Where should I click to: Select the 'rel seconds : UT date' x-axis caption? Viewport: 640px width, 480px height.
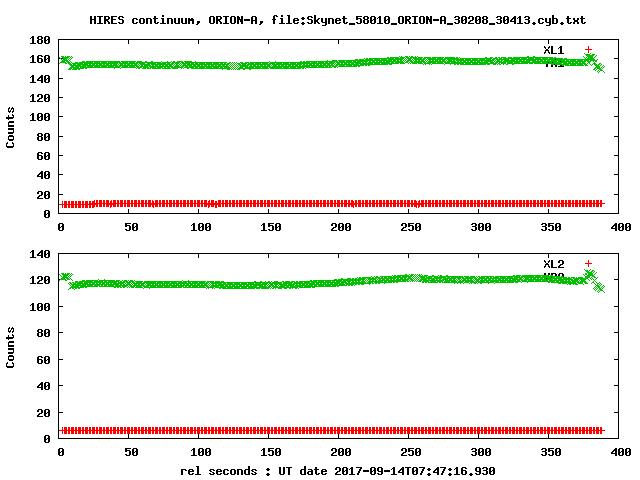click(253, 471)
